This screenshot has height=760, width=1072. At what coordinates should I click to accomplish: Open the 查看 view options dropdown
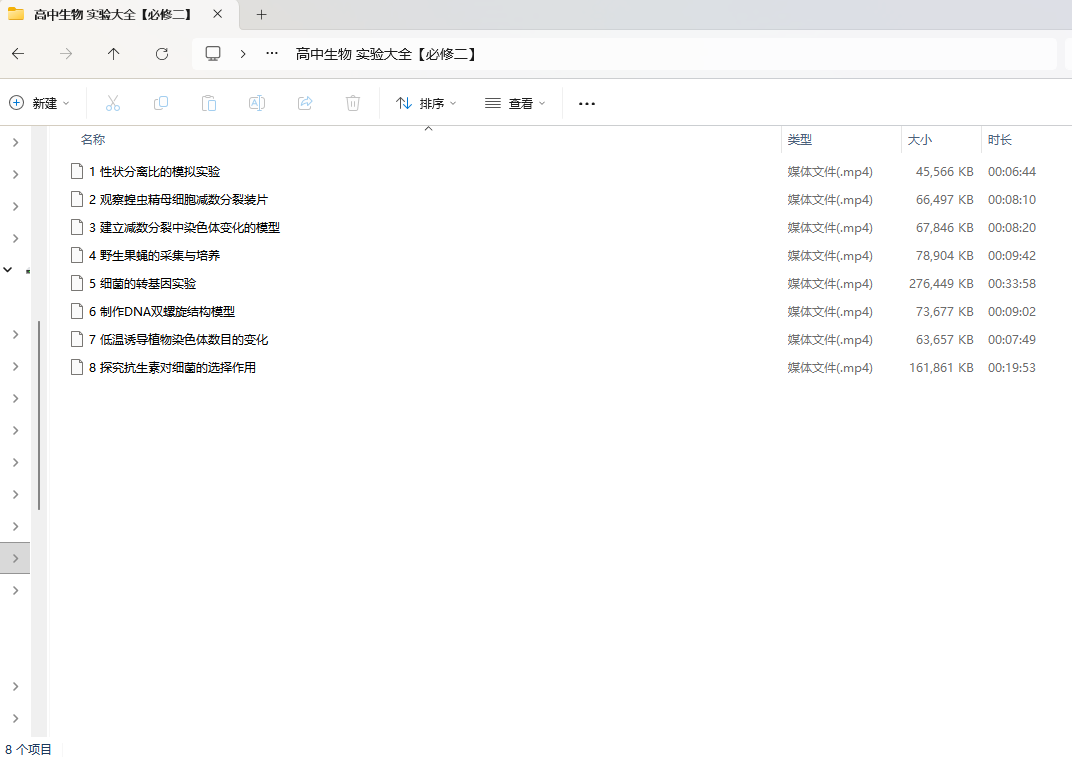pos(516,103)
